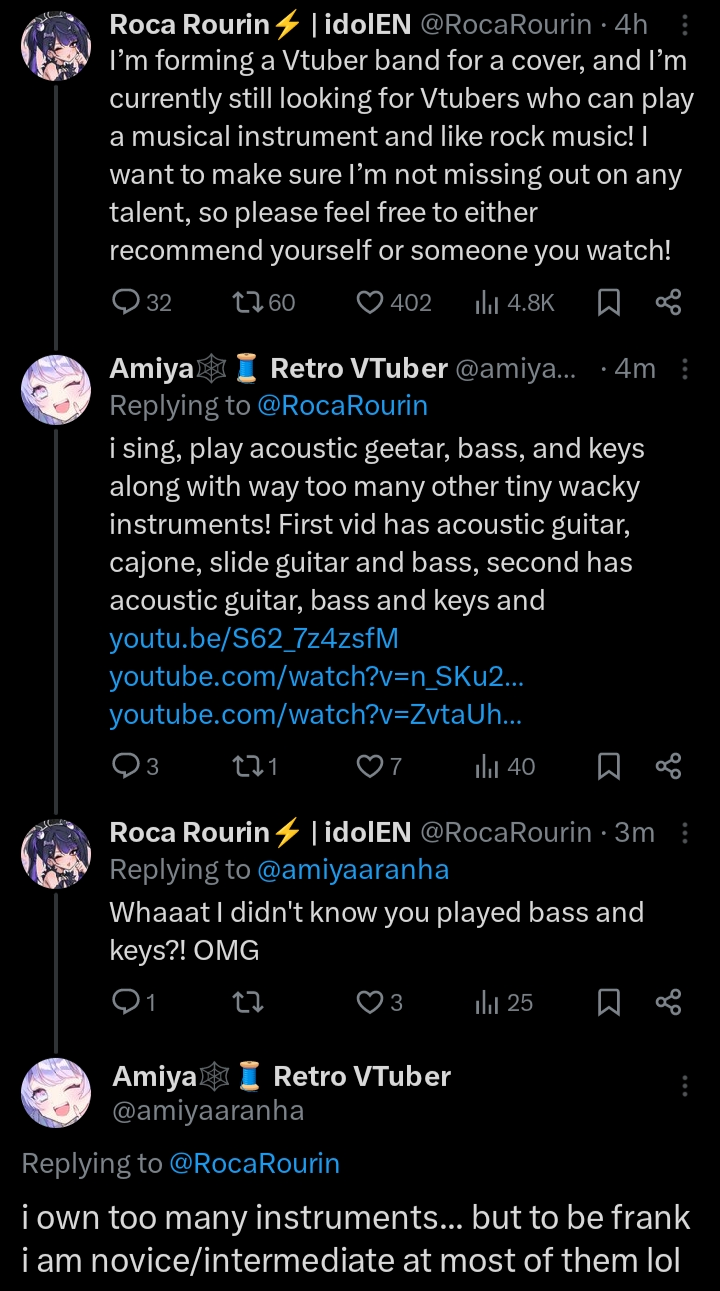Retweet Roca's Vtuber band post

[246, 302]
